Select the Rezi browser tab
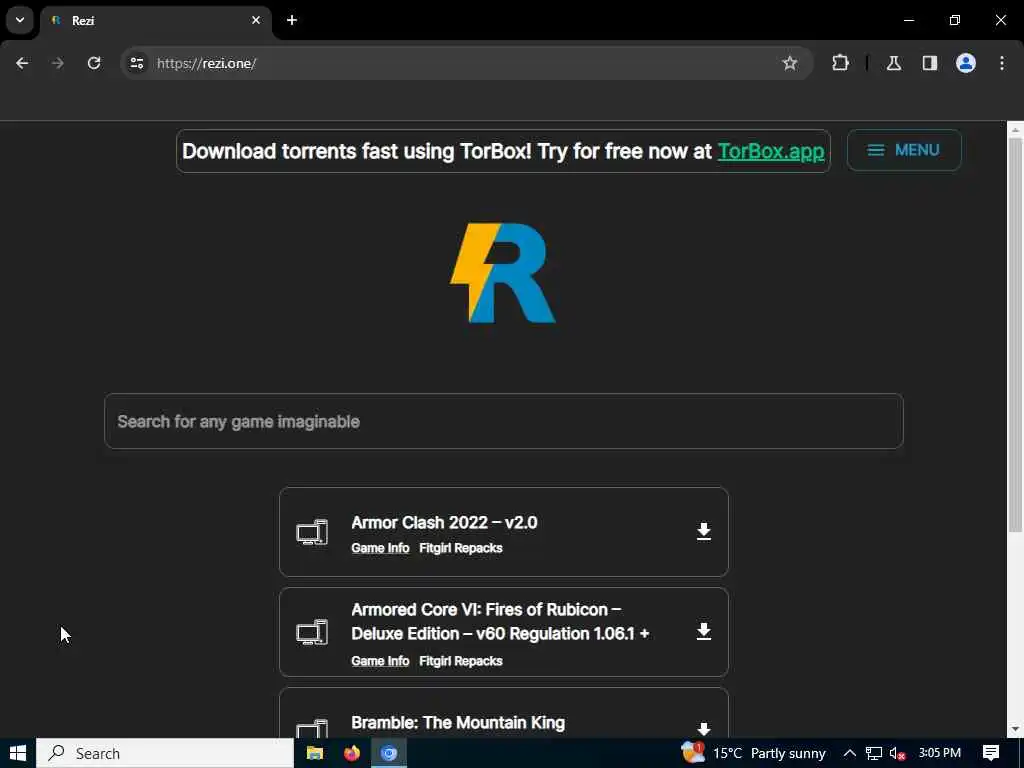Image resolution: width=1024 pixels, height=768 pixels. [x=155, y=20]
